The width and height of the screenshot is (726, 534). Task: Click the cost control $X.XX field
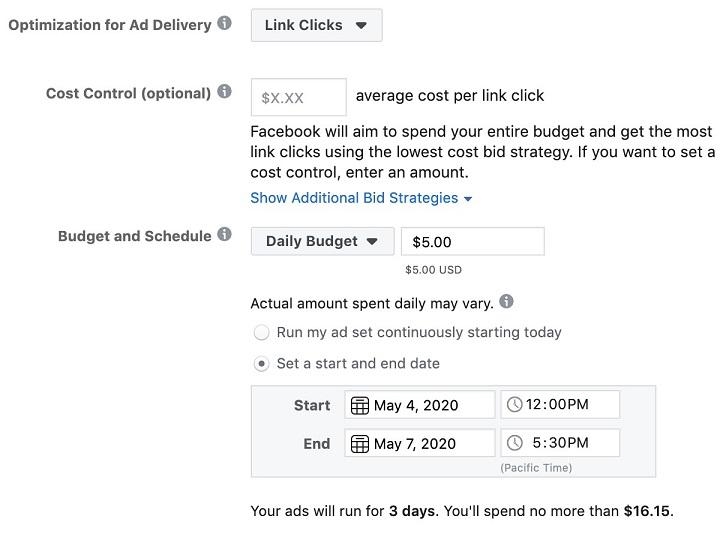point(298,97)
